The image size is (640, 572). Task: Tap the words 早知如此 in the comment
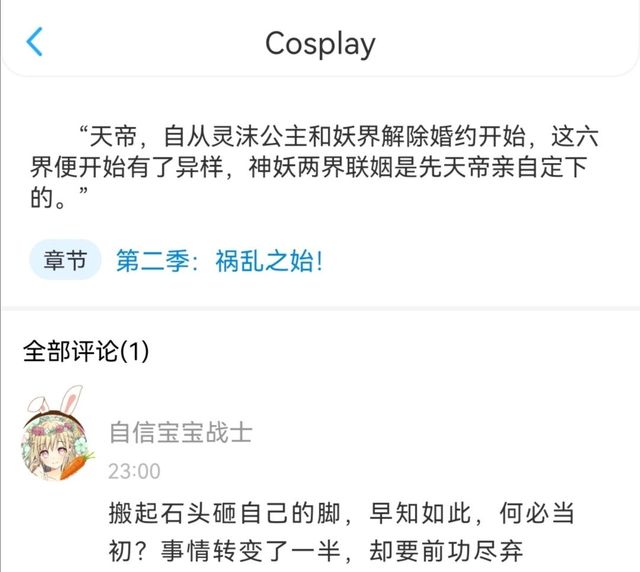[420, 513]
